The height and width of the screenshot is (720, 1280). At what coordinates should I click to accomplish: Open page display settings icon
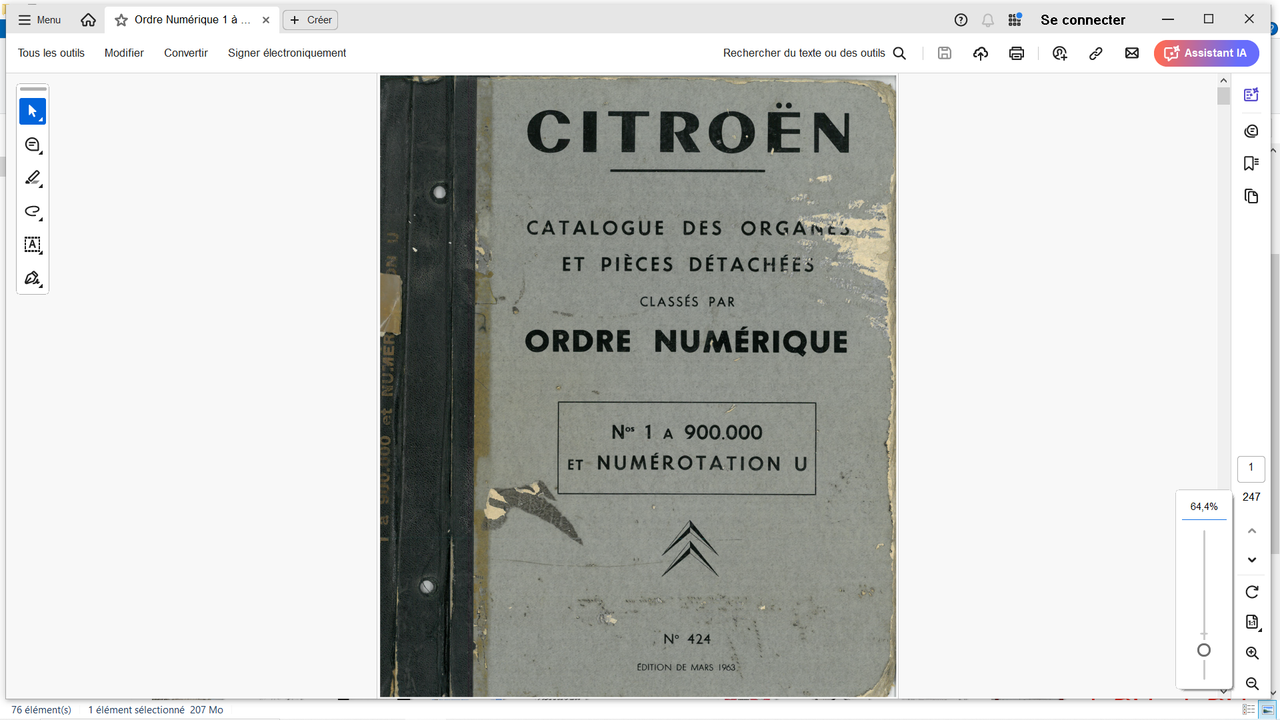coord(1252,622)
